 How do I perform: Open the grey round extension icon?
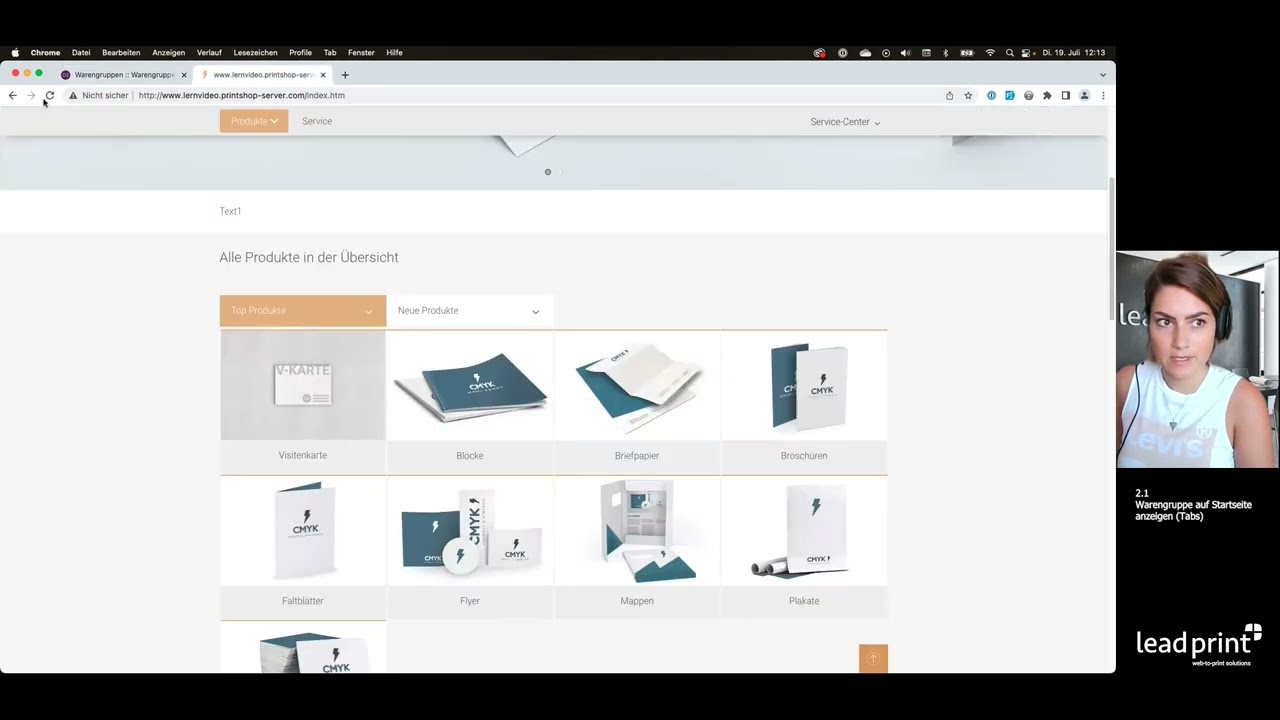pyautogui.click(x=1028, y=96)
